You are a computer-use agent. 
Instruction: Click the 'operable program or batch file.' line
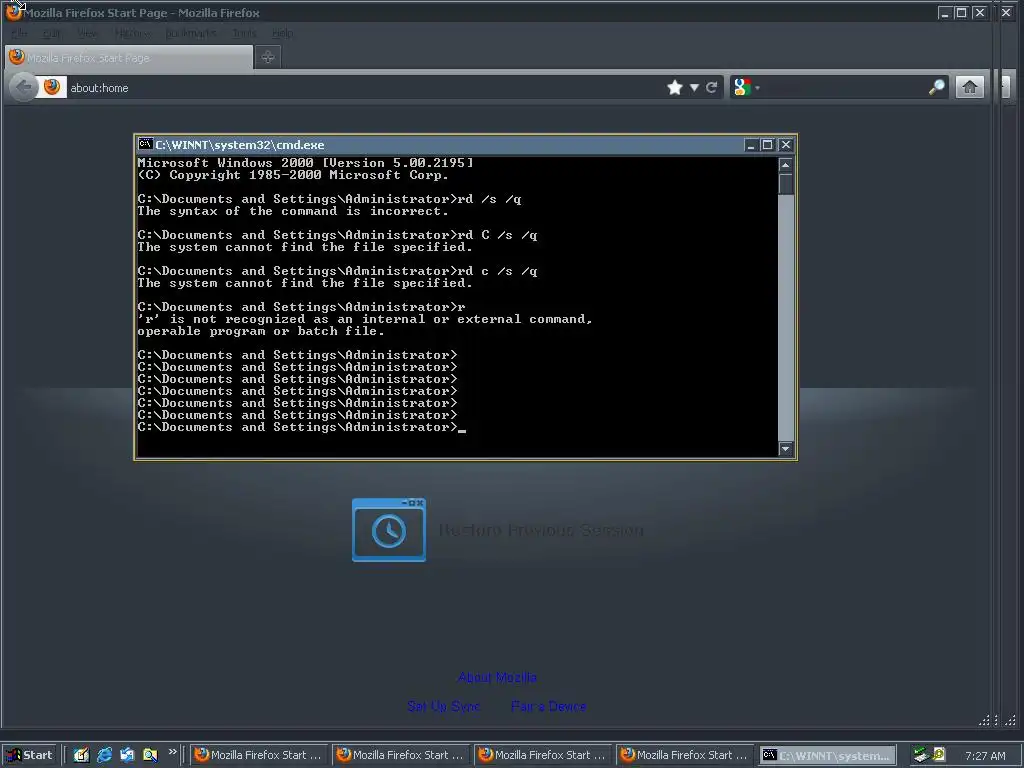261,331
